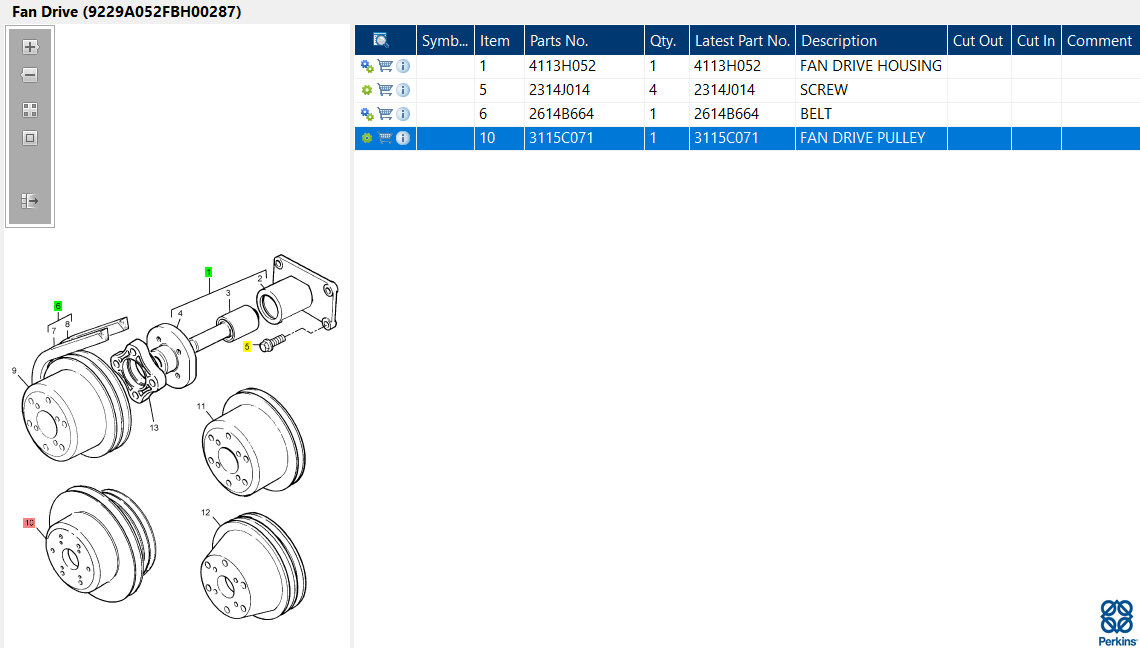Sort by the Parts No. column header
Image resolution: width=1140 pixels, height=648 pixels.
585,41
